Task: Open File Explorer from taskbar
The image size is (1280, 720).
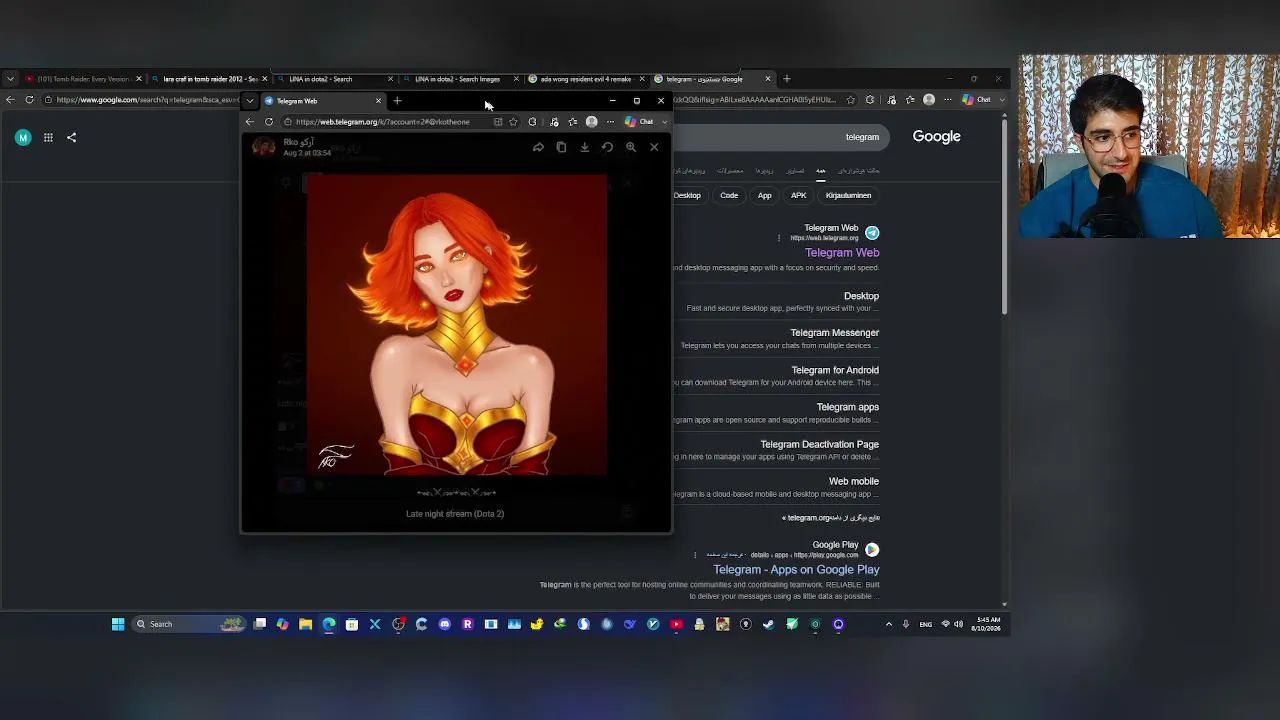Action: [x=306, y=624]
